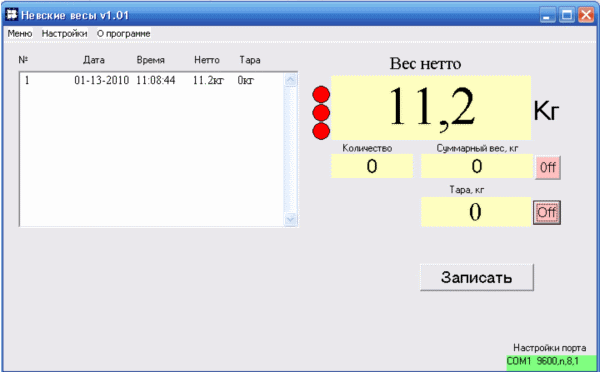Click the Суммарный вес value field

[x=477, y=166]
